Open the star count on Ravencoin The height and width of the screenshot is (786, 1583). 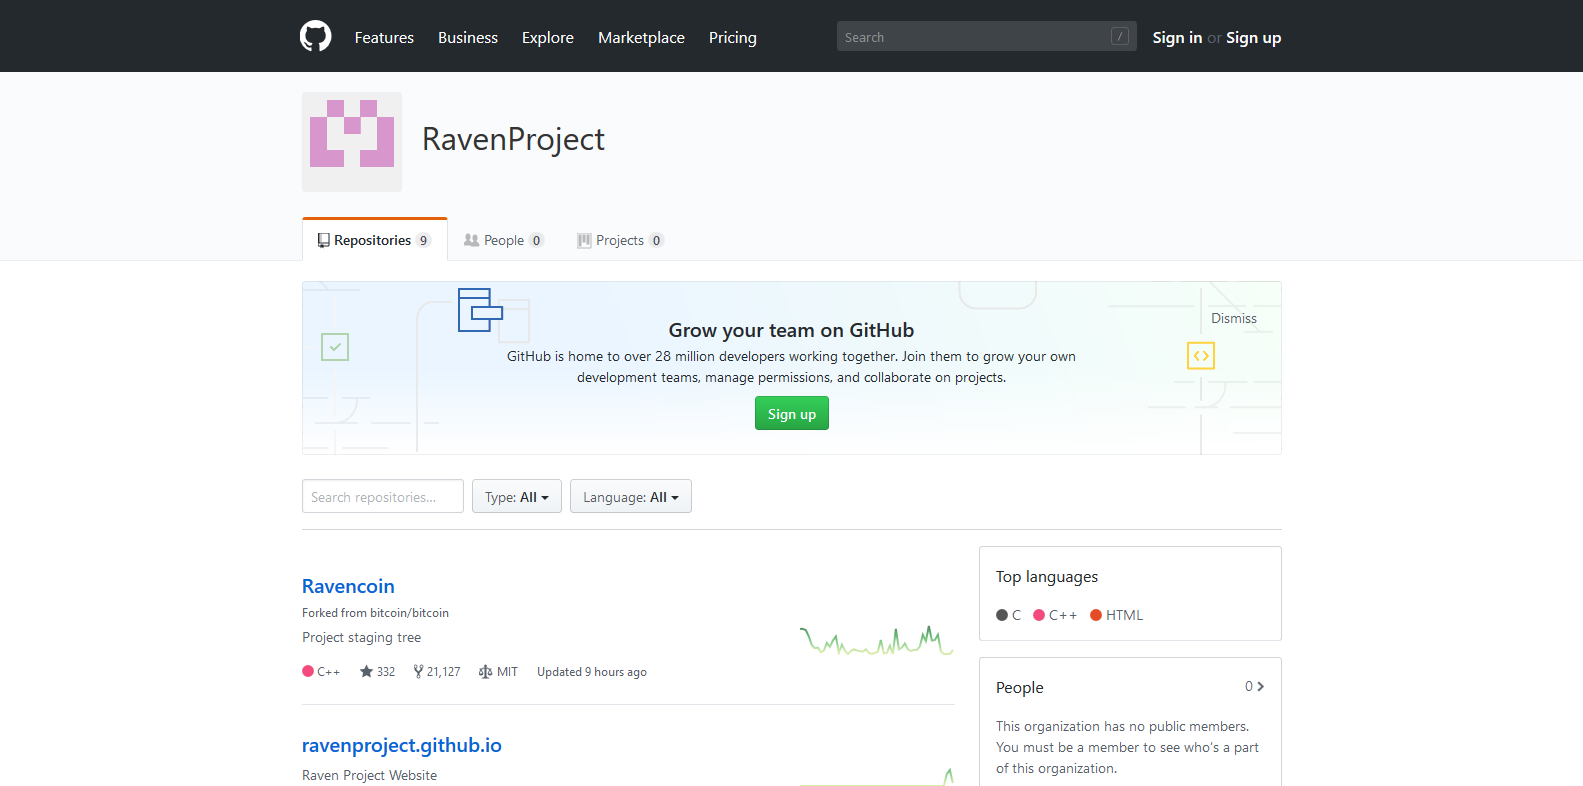tap(377, 672)
